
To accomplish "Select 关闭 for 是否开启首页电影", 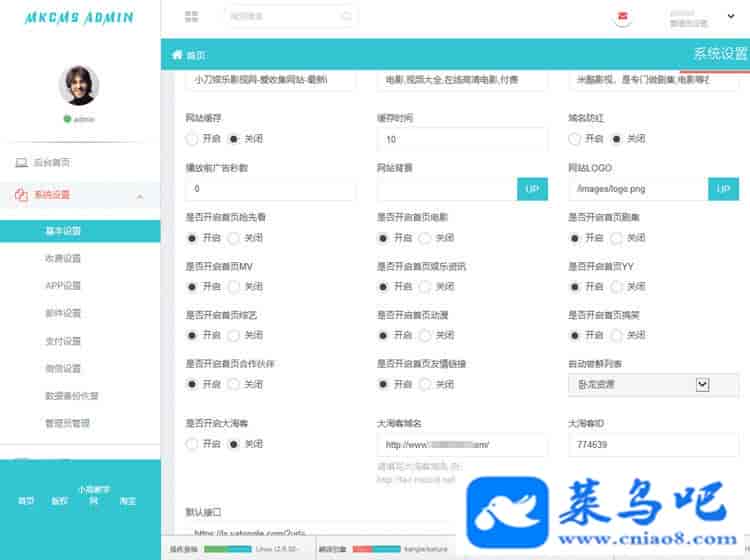I will tap(425, 238).
